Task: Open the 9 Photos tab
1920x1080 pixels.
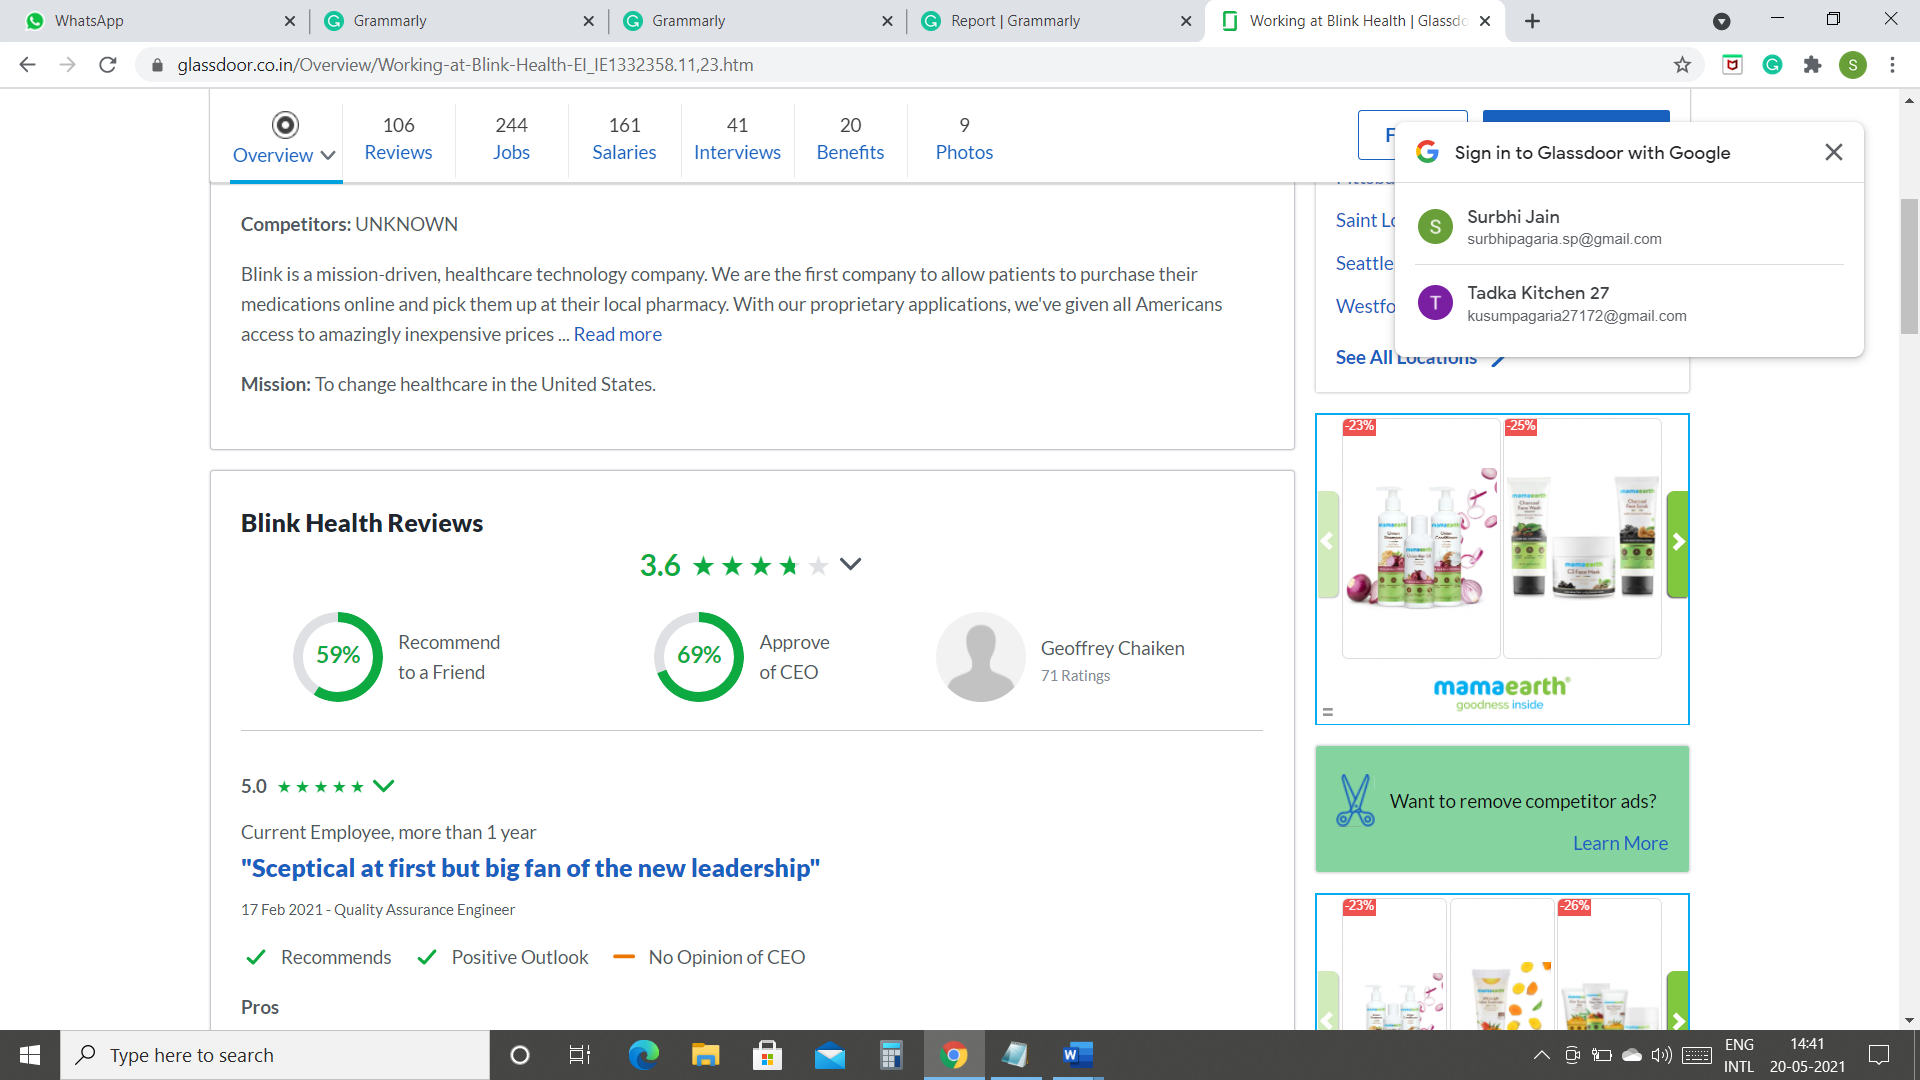Action: coord(964,138)
